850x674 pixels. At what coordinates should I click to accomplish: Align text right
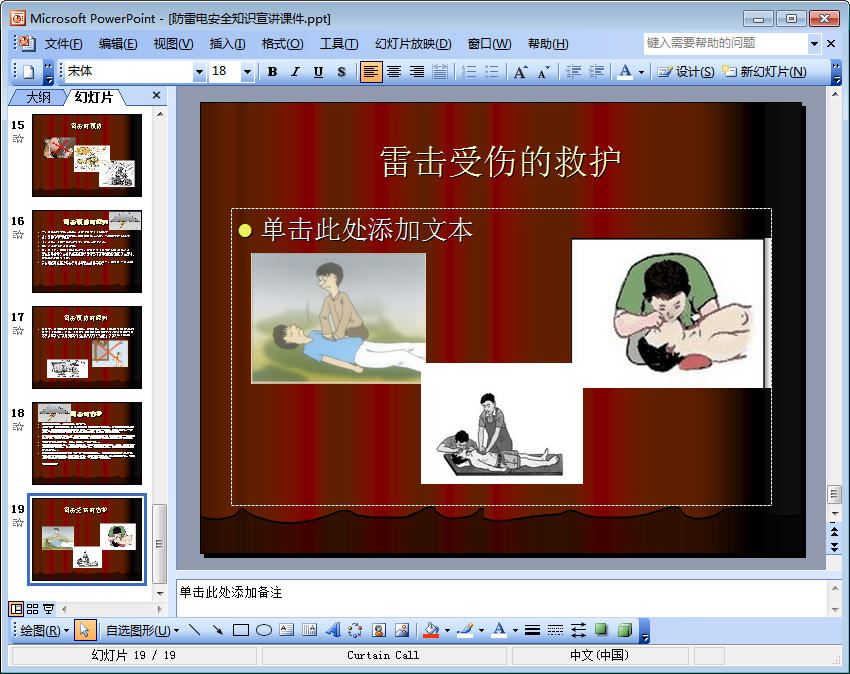(x=417, y=72)
